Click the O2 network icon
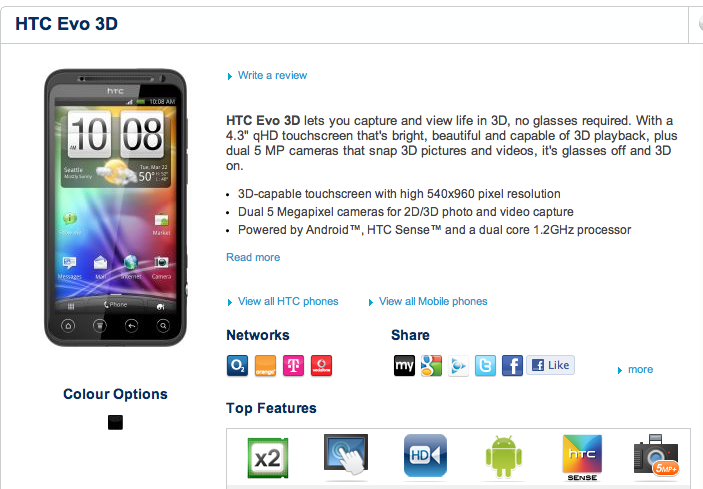The image size is (703, 489). pos(237,365)
